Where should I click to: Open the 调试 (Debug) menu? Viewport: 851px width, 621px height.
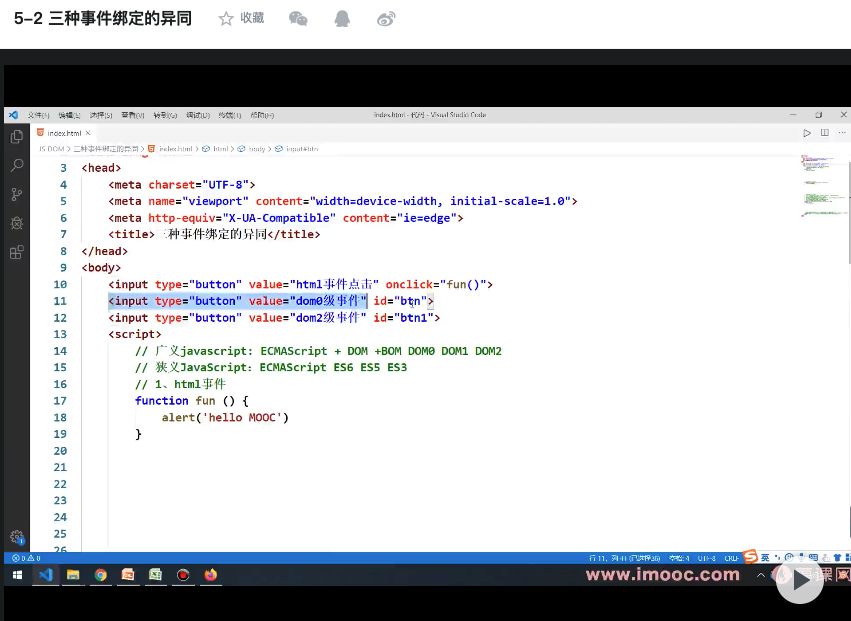(x=198, y=115)
